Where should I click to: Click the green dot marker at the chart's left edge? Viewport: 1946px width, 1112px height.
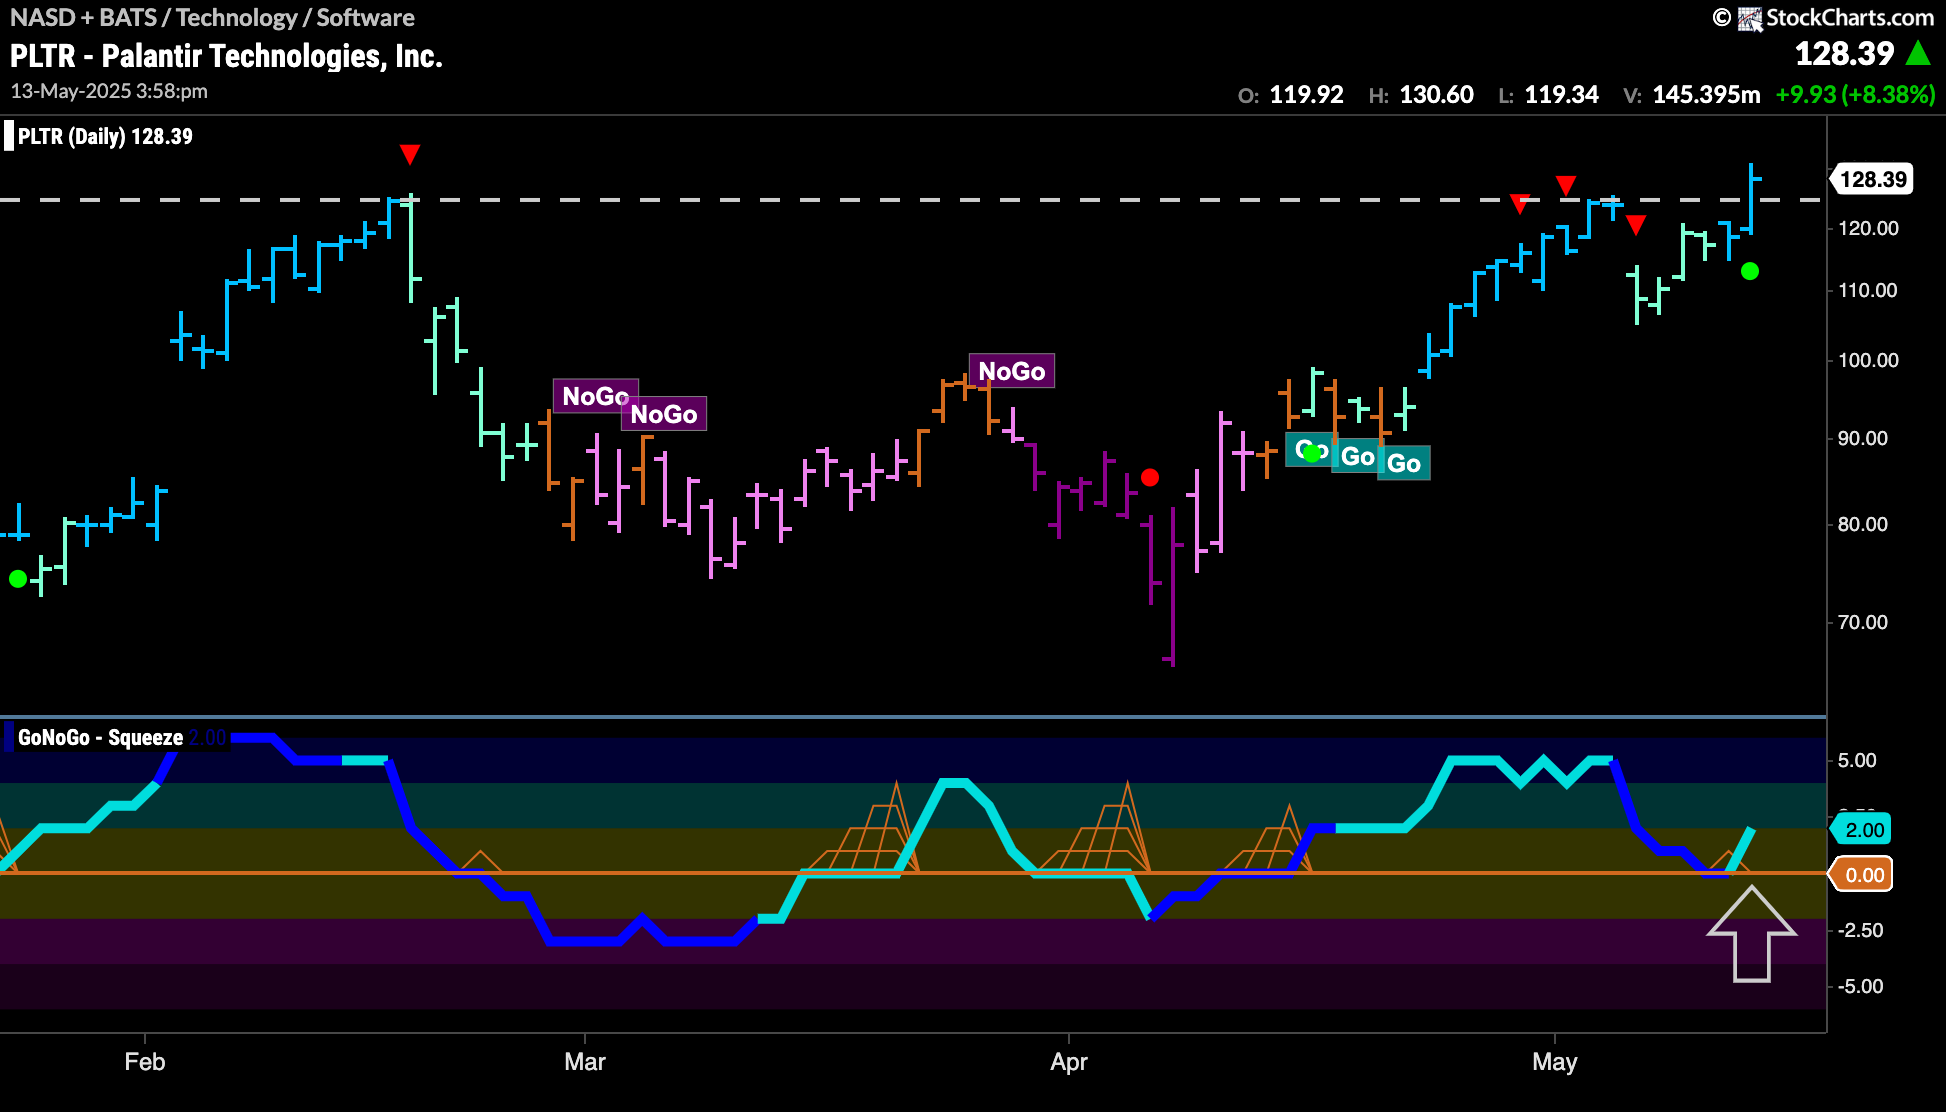[18, 579]
